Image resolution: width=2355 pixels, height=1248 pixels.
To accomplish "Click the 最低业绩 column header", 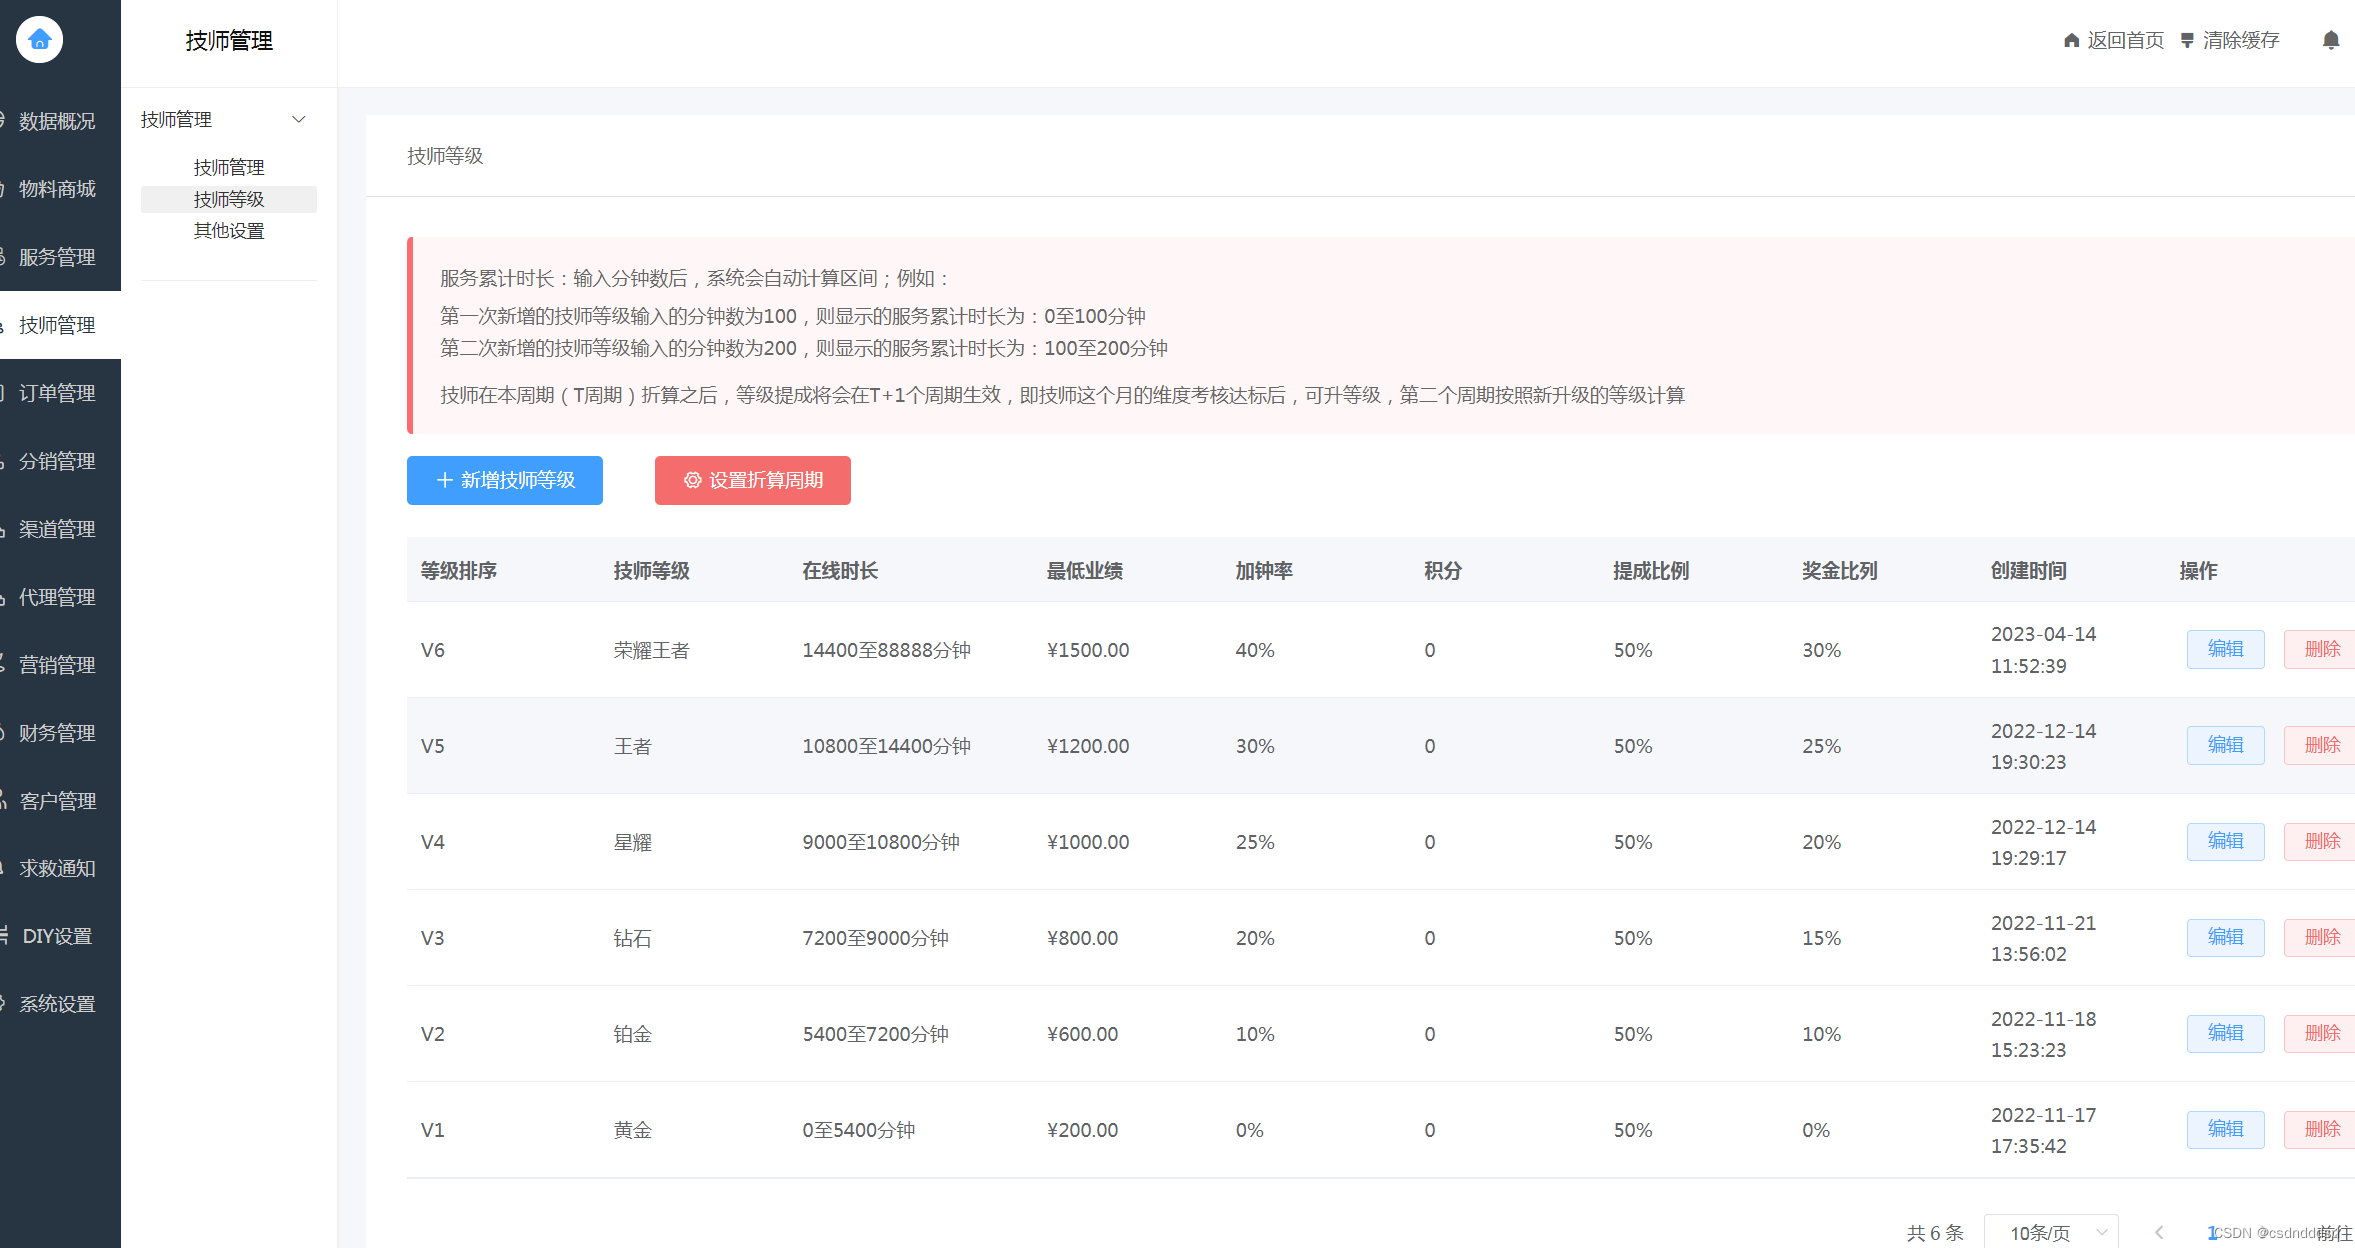I will click(x=1085, y=571).
